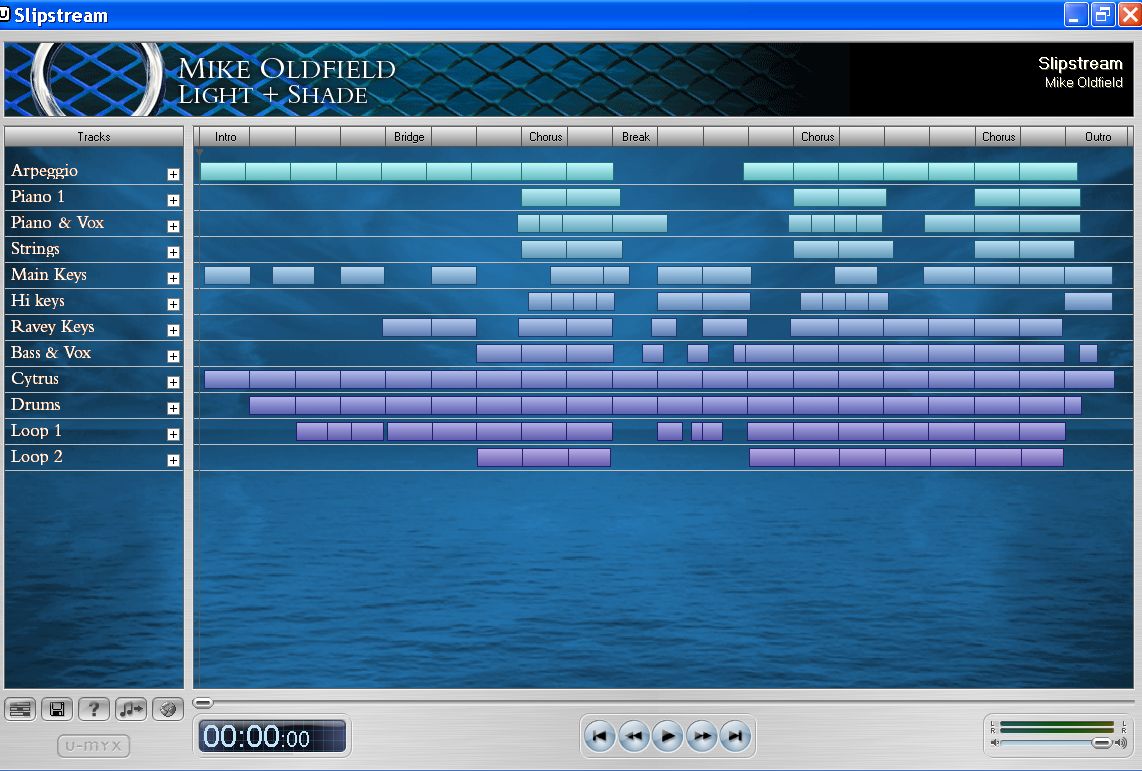Expand the Ravey Keys track
Image resolution: width=1142 pixels, height=771 pixels.
click(x=173, y=331)
